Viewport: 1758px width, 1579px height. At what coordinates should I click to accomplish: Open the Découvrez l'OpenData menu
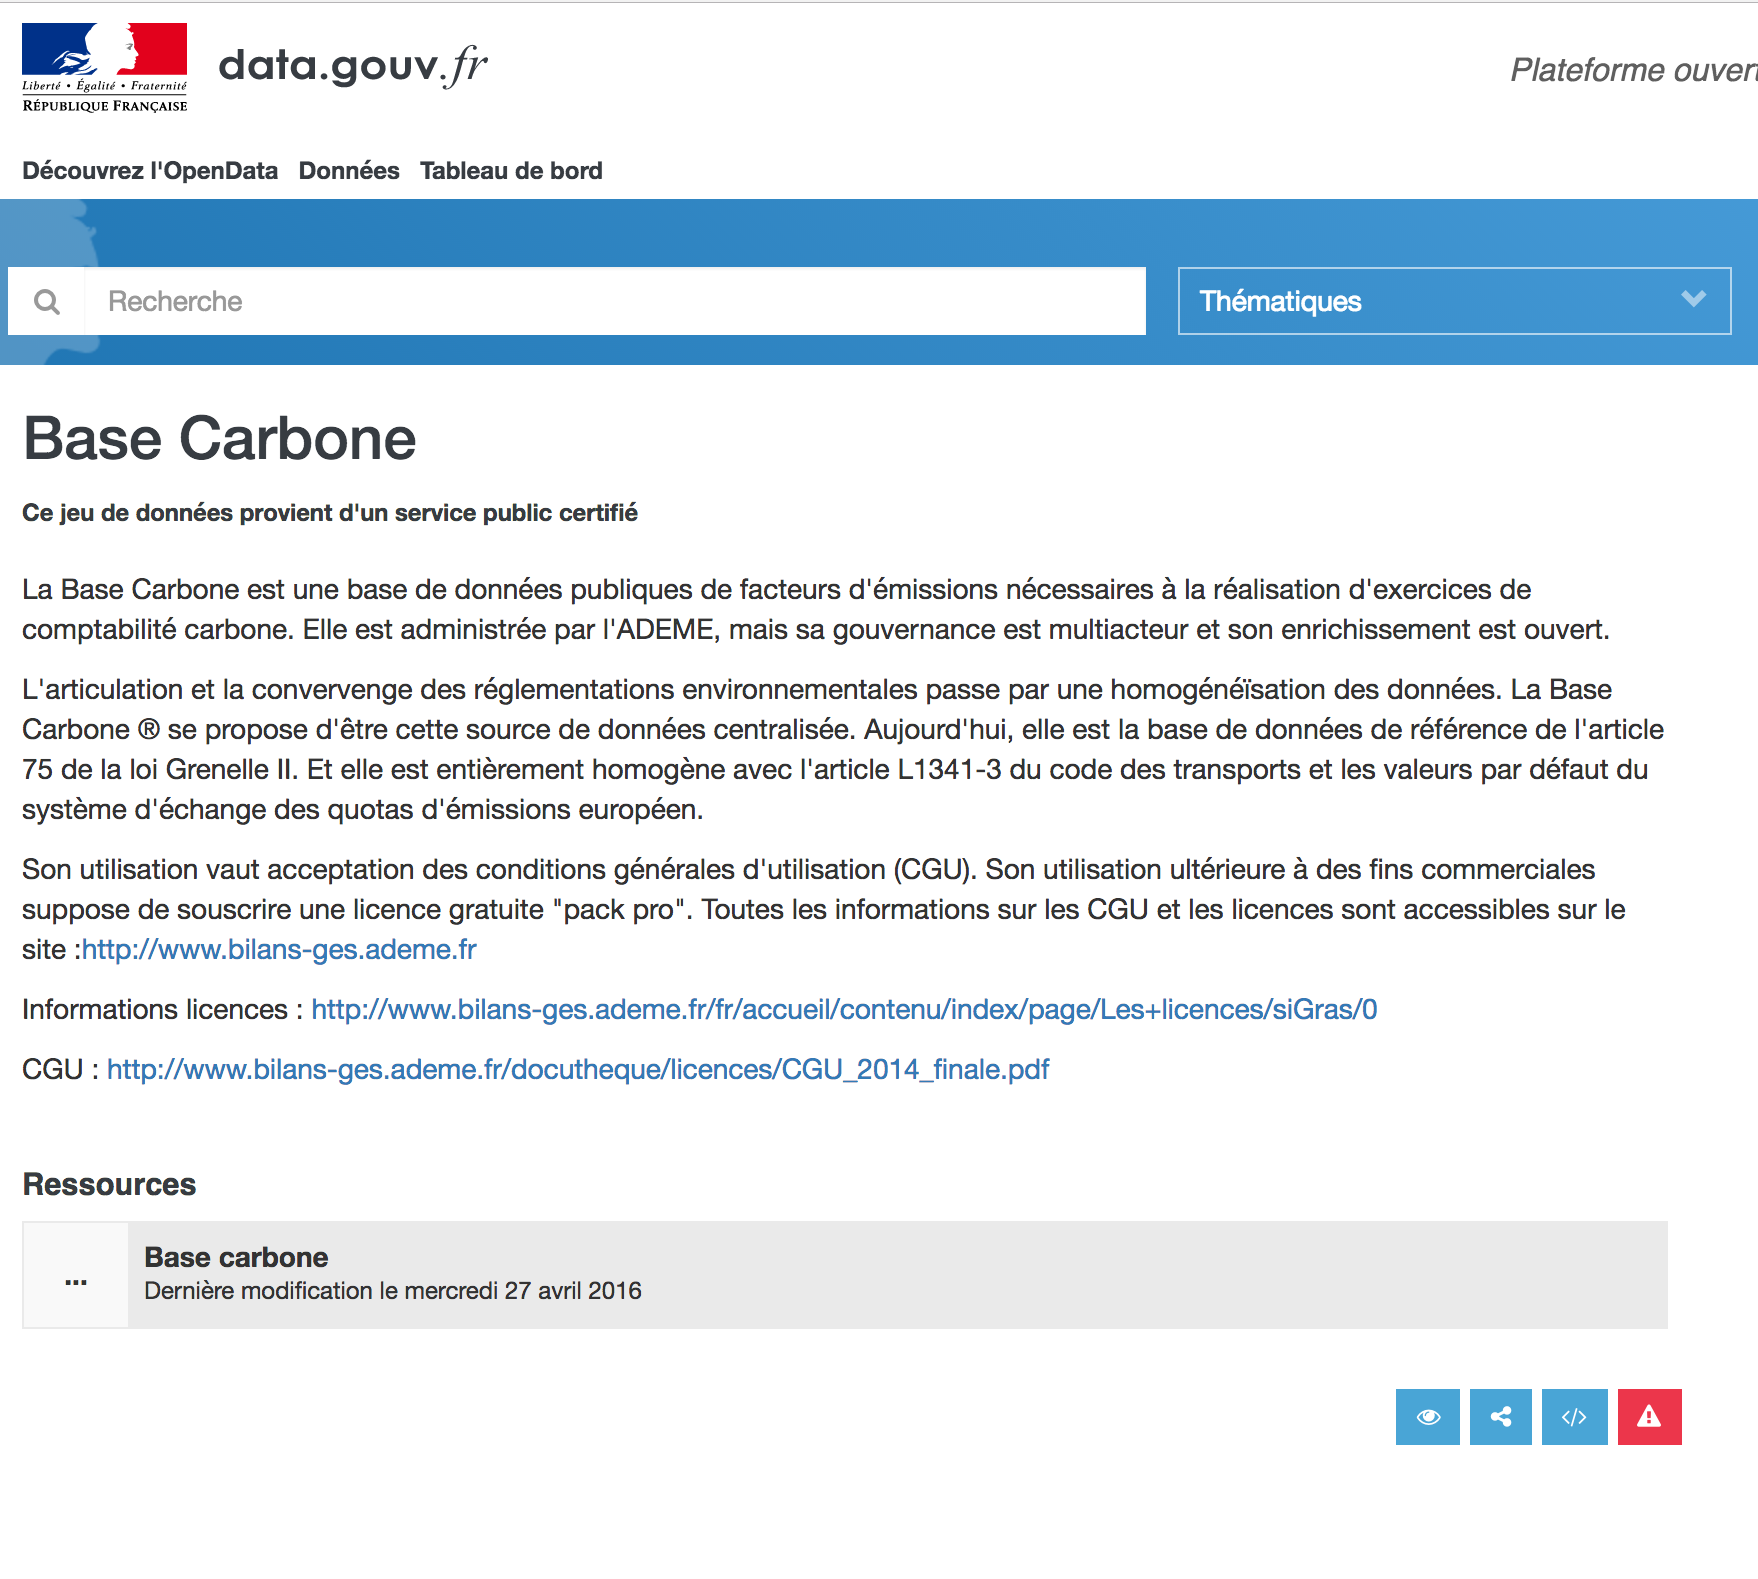click(x=150, y=171)
